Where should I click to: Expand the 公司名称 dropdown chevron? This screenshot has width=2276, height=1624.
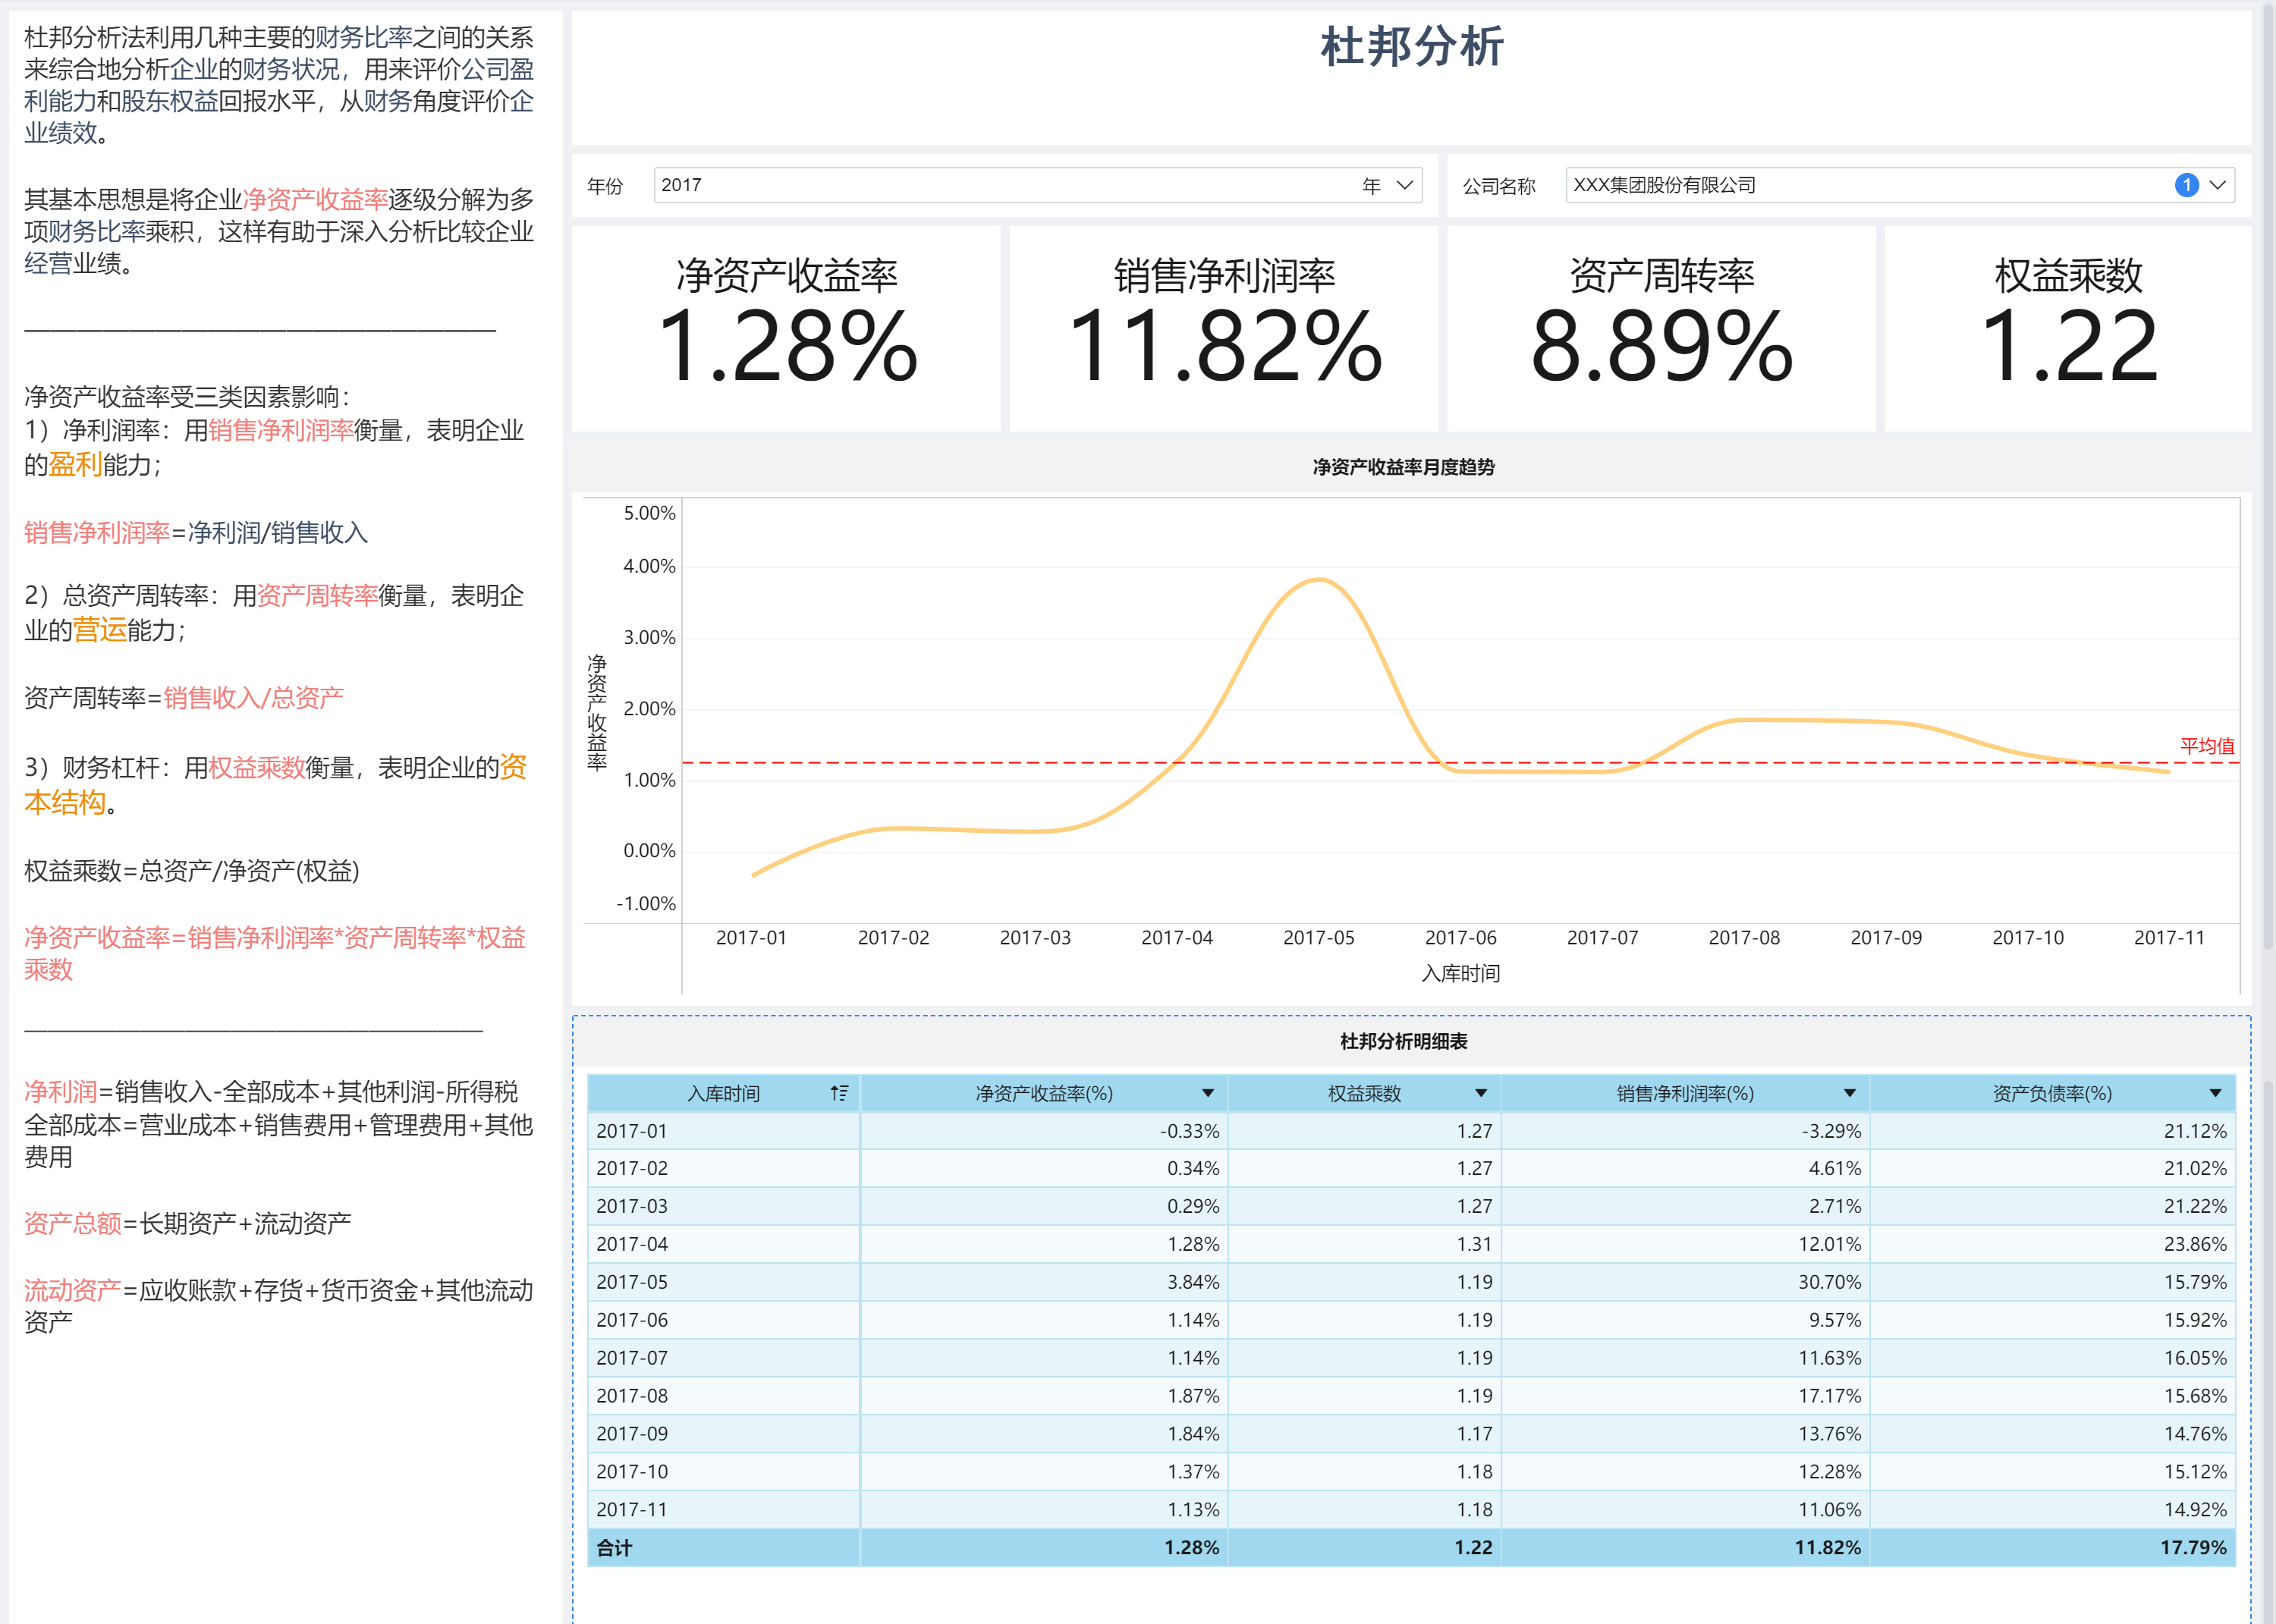click(2217, 185)
